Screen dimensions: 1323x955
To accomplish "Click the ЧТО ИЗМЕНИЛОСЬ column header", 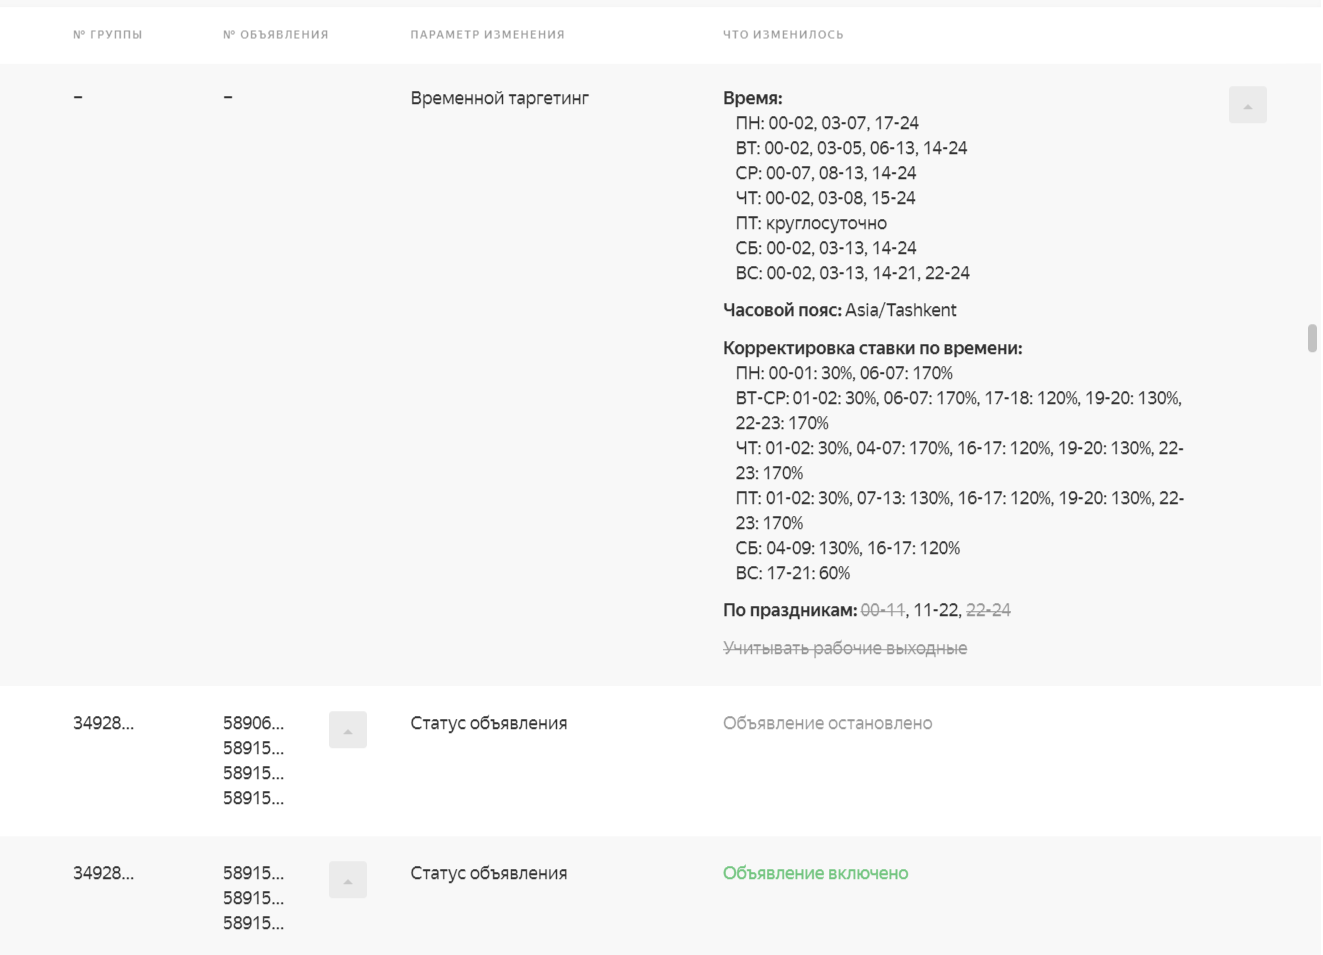I will (x=783, y=35).
